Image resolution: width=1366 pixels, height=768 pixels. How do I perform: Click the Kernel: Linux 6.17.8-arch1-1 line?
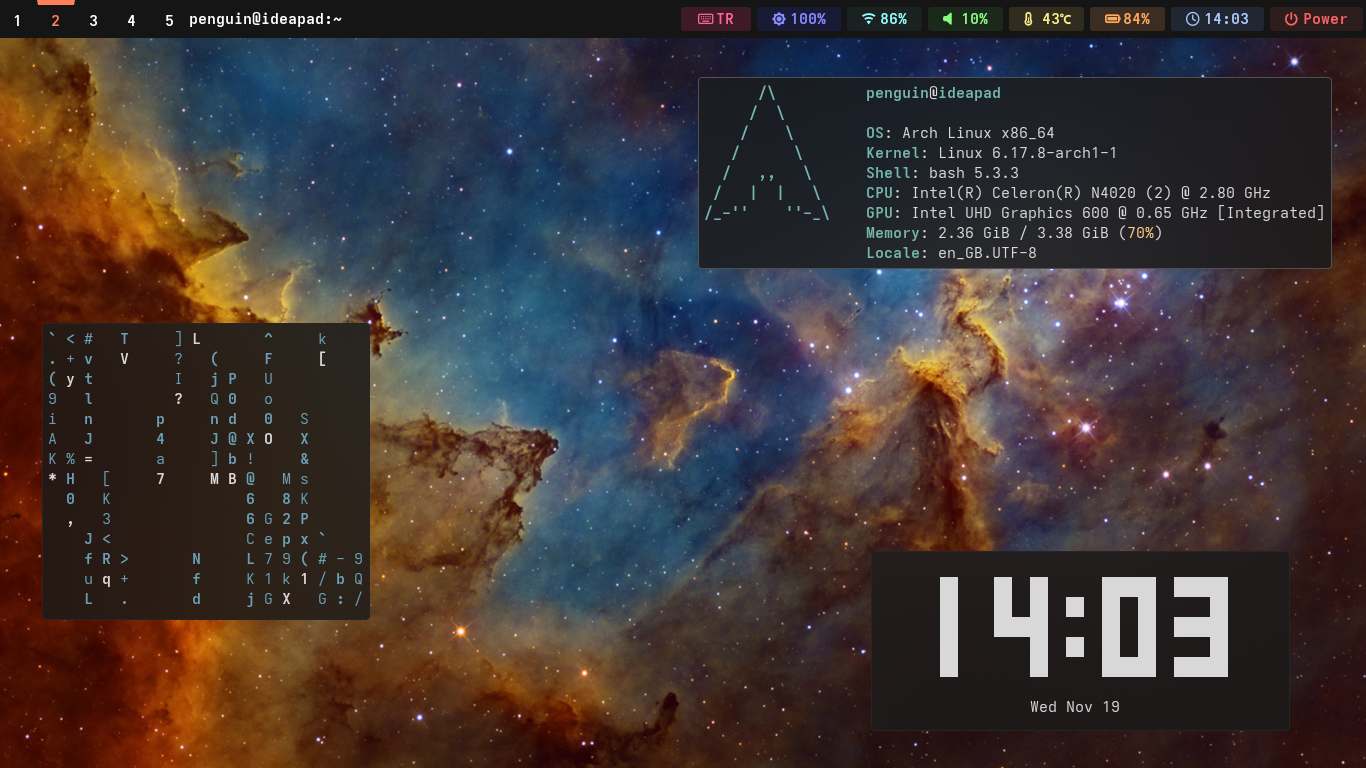click(x=992, y=153)
